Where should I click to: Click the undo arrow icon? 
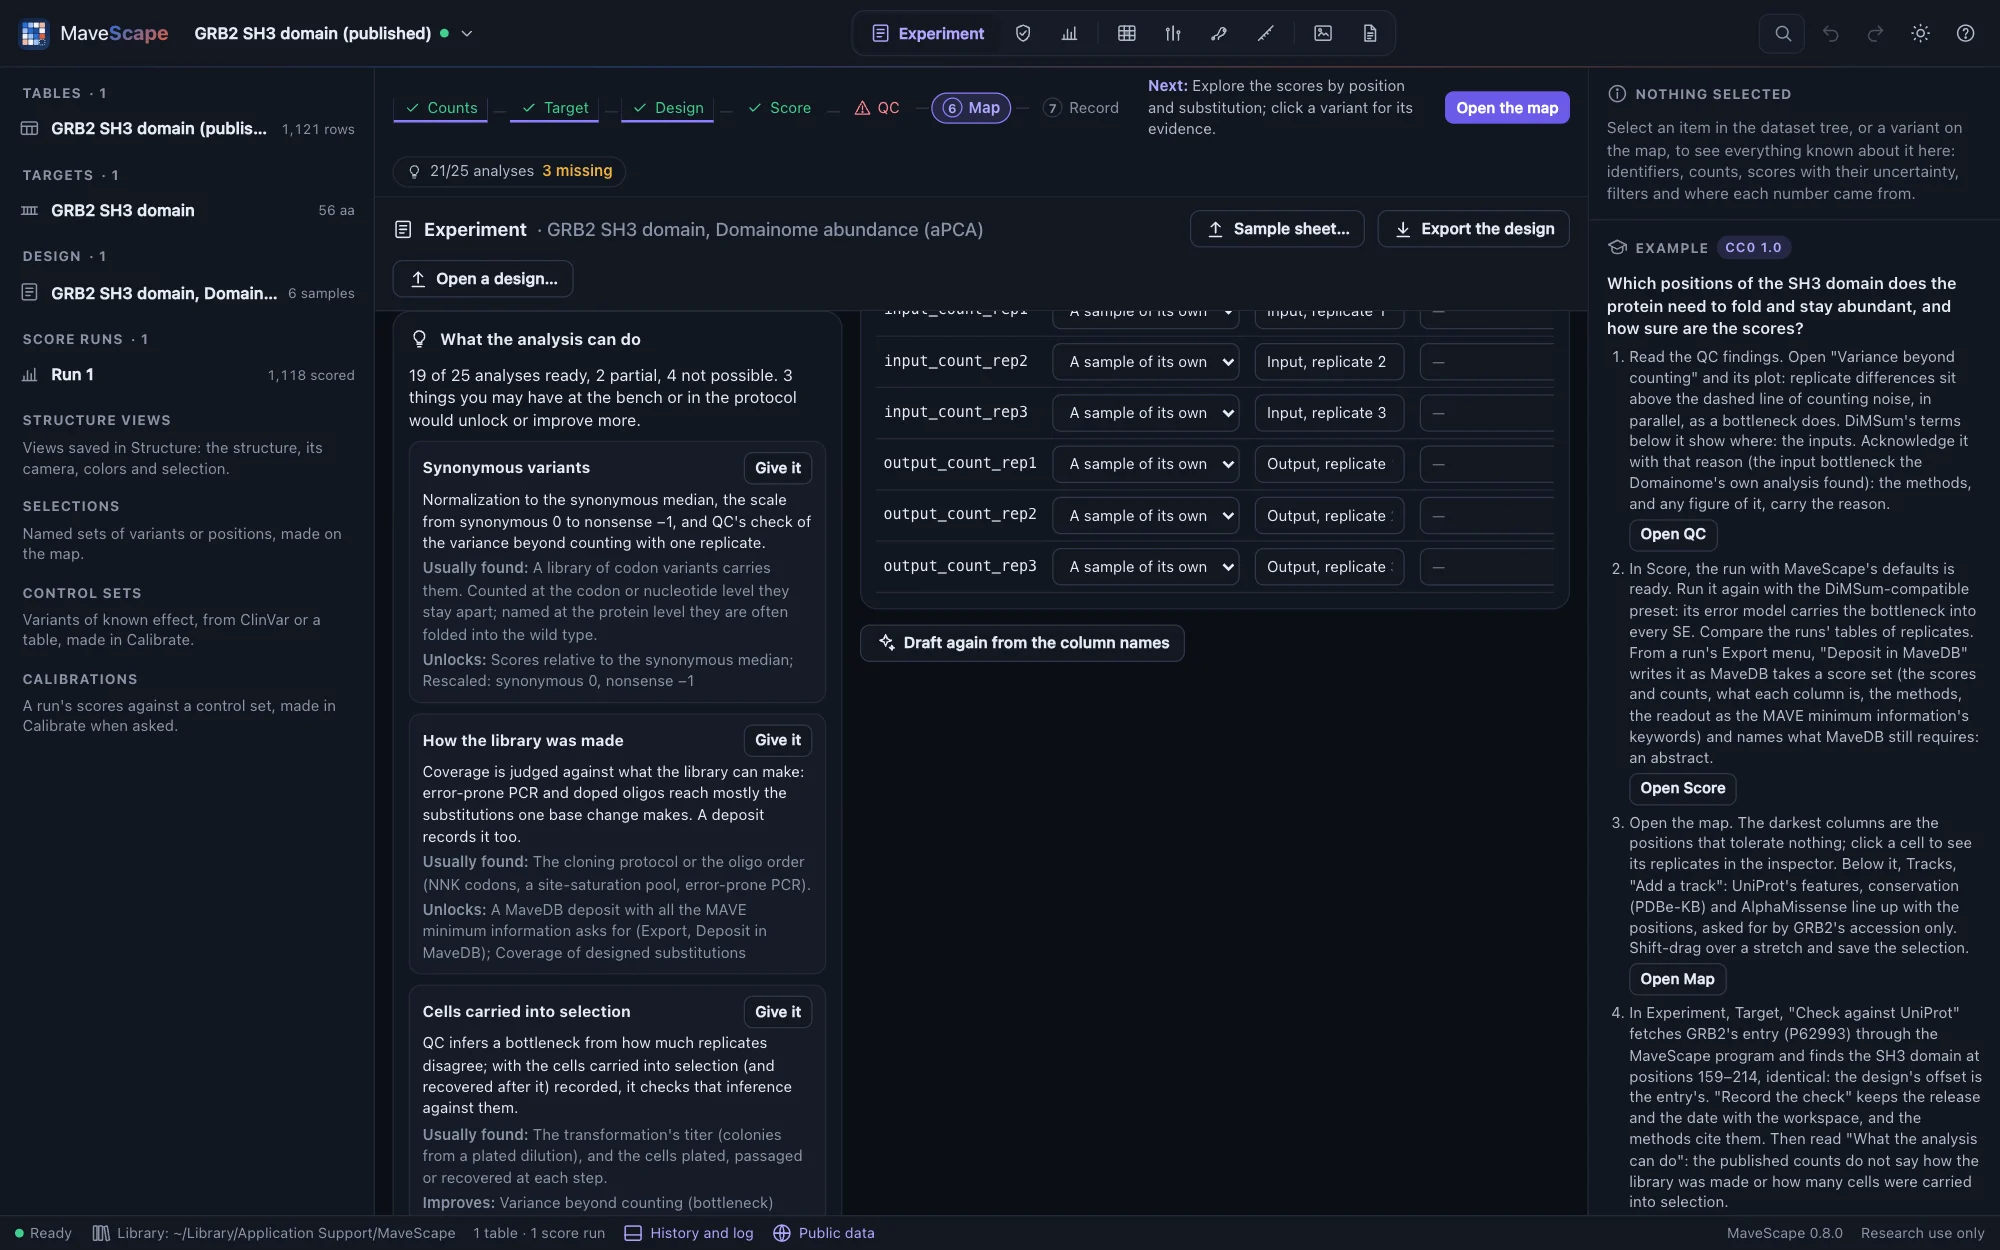tap(1831, 33)
